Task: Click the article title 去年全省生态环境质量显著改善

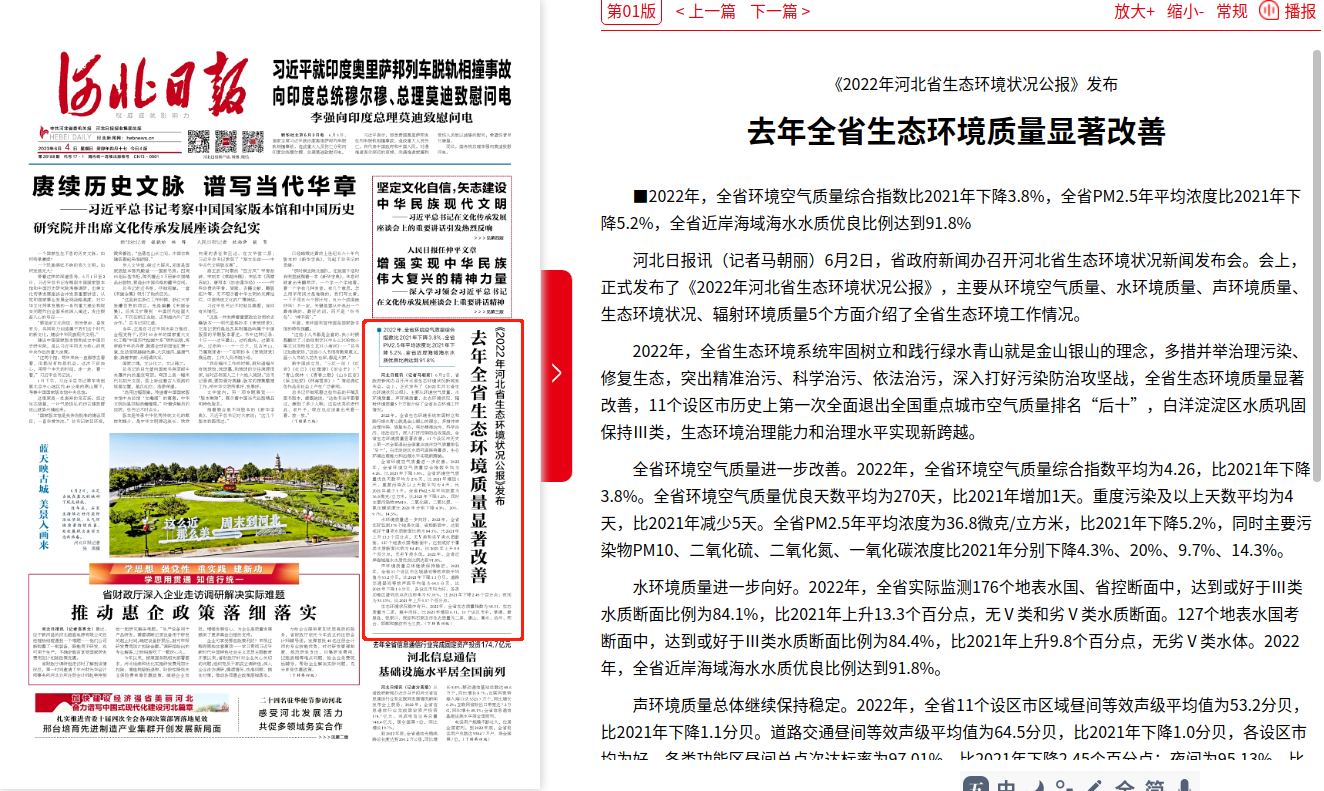Action: (x=957, y=132)
